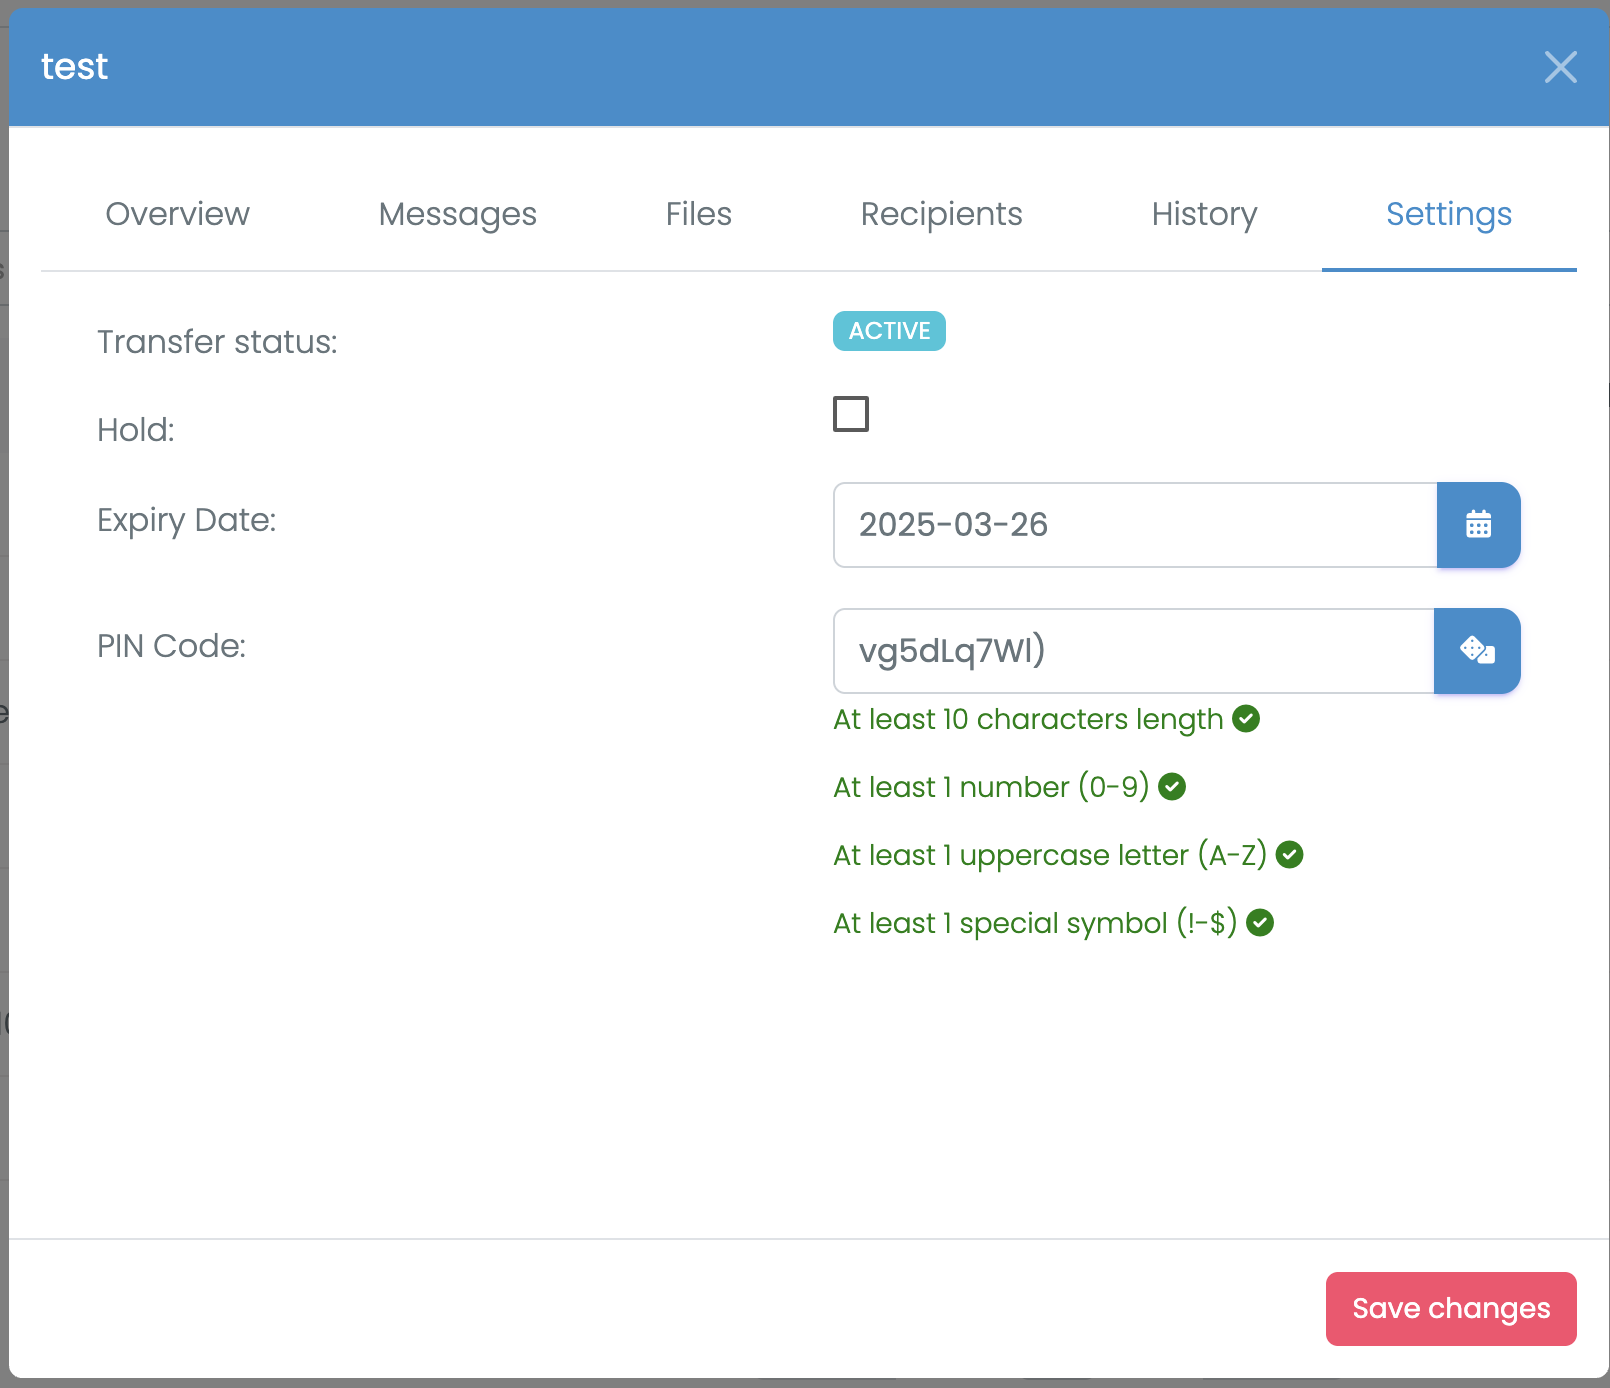Click the uppercase letter requirement checkmark

click(1289, 855)
